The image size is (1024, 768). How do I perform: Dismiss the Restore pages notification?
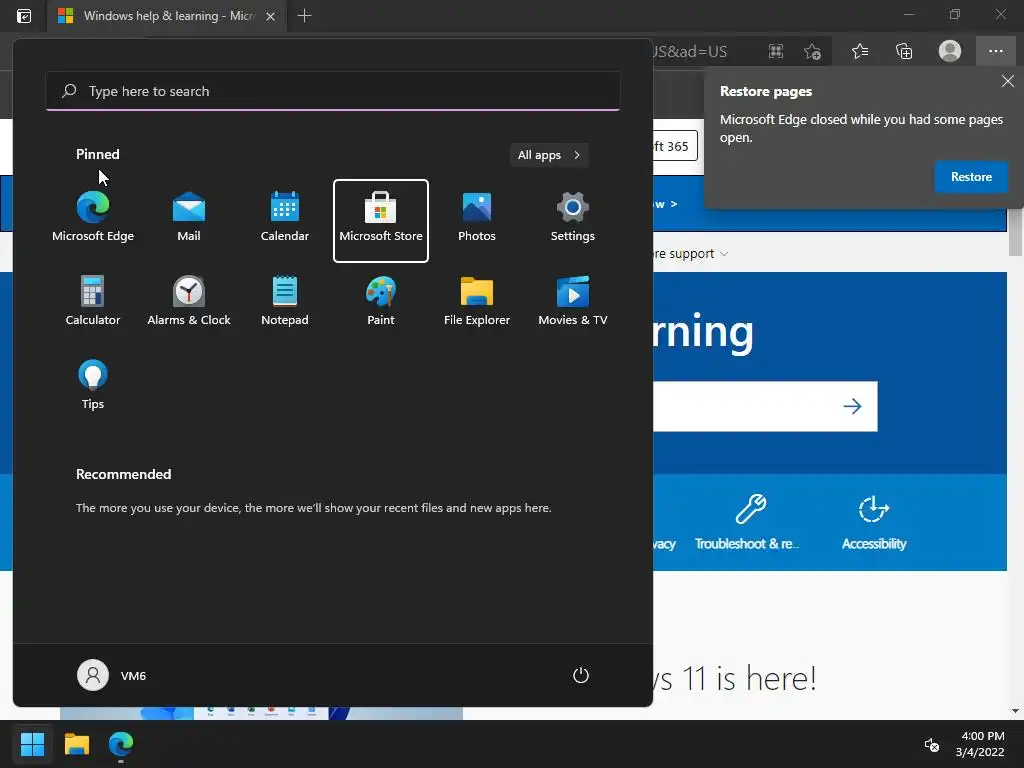click(1008, 81)
